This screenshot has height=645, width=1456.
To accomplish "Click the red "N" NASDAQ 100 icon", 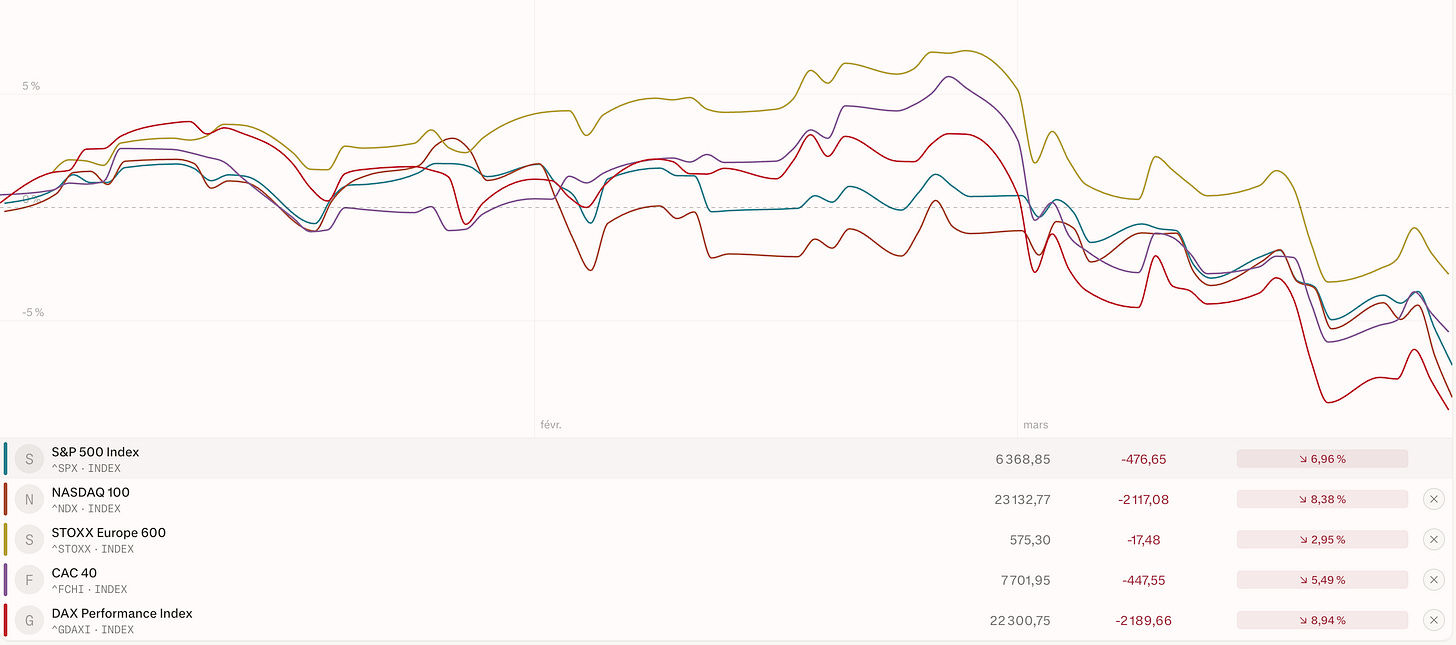I will tap(28, 498).
